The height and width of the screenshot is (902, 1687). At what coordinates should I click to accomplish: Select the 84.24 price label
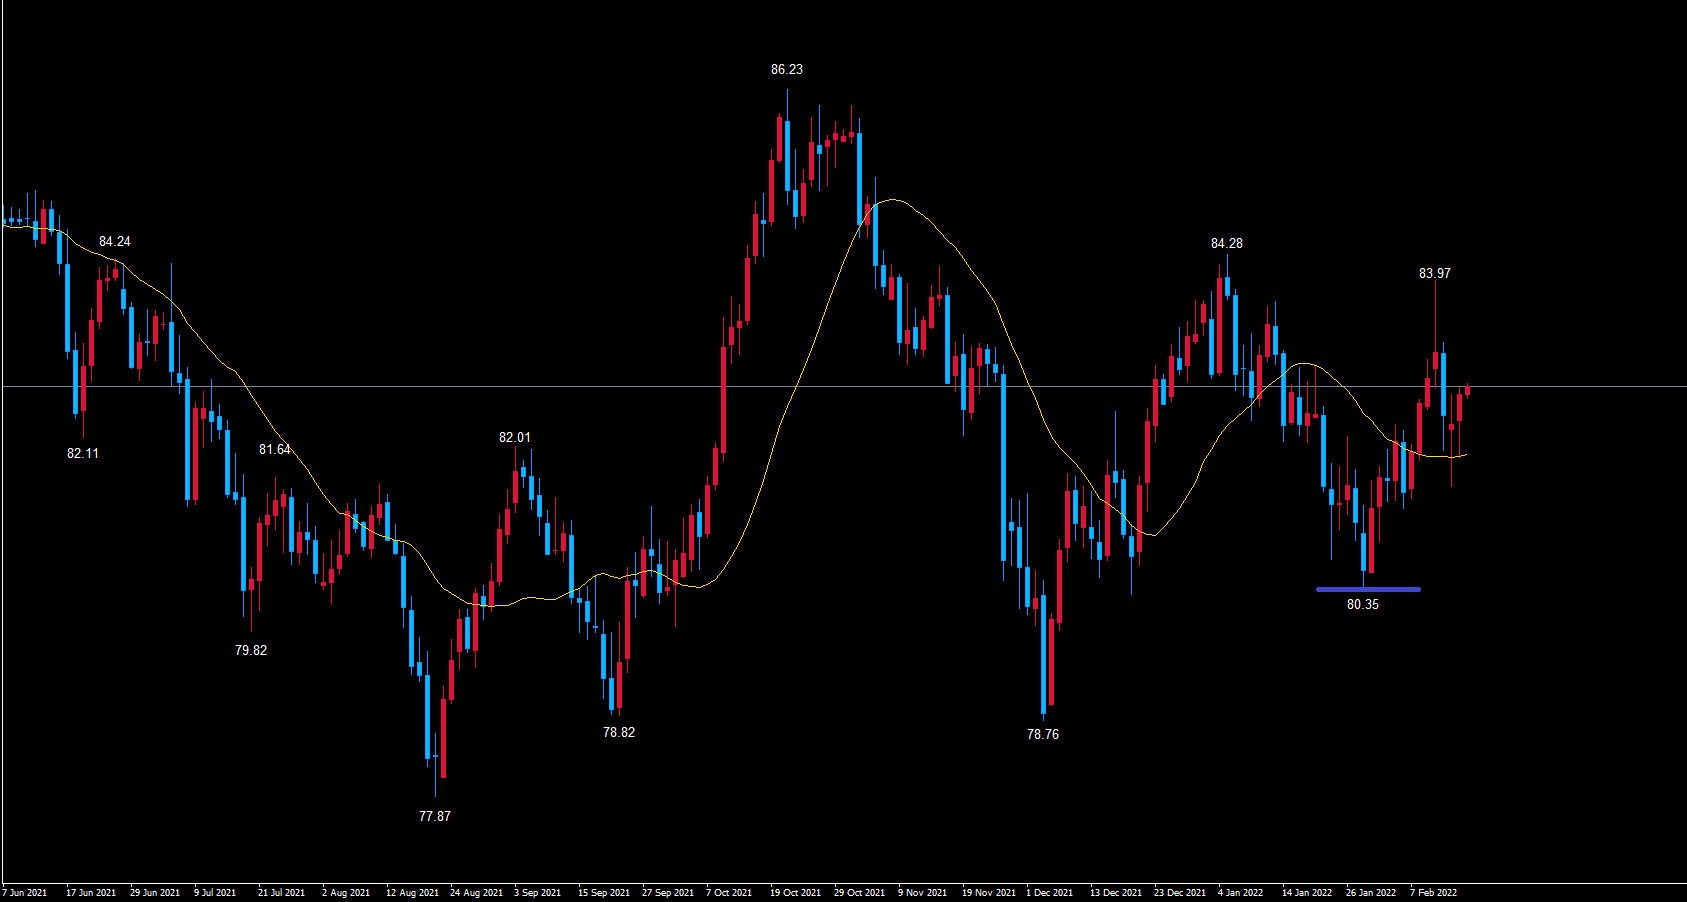114,241
